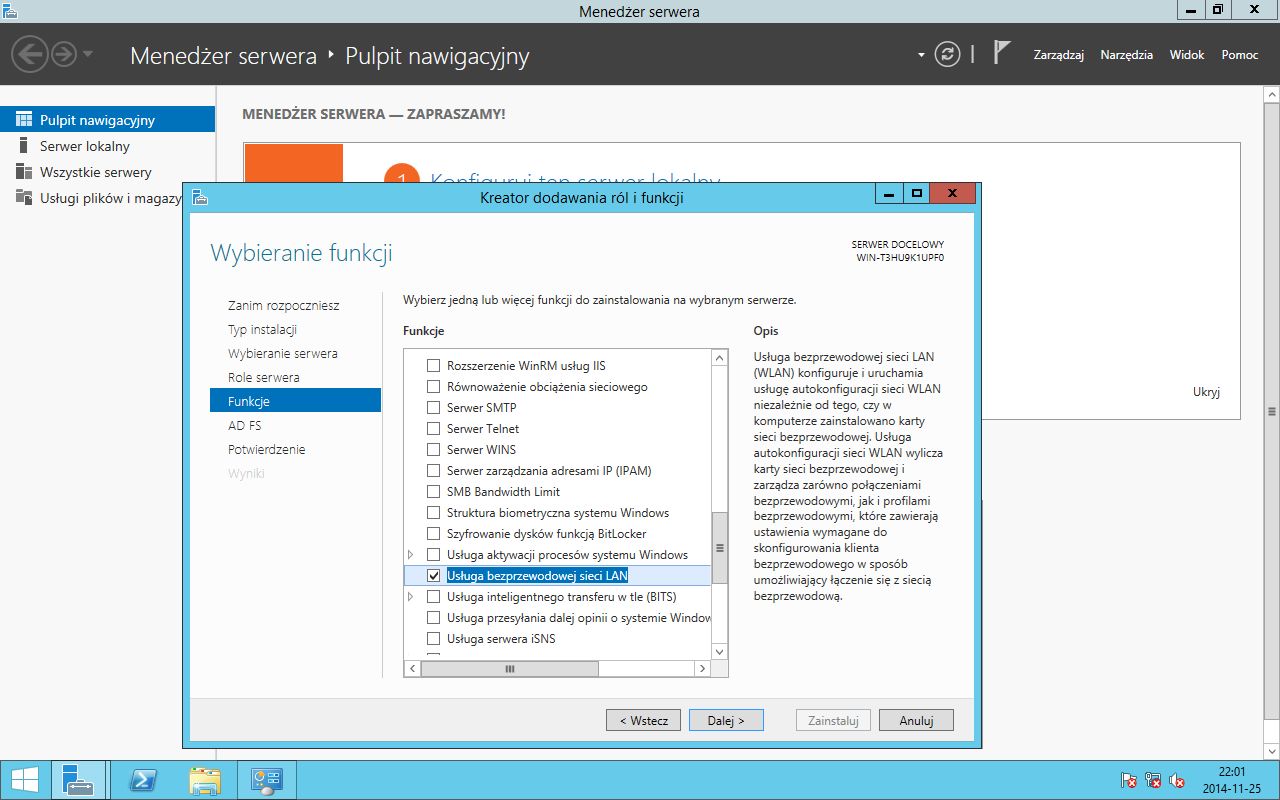1280x800 pixels.
Task: Click the Dalej button
Action: point(726,720)
